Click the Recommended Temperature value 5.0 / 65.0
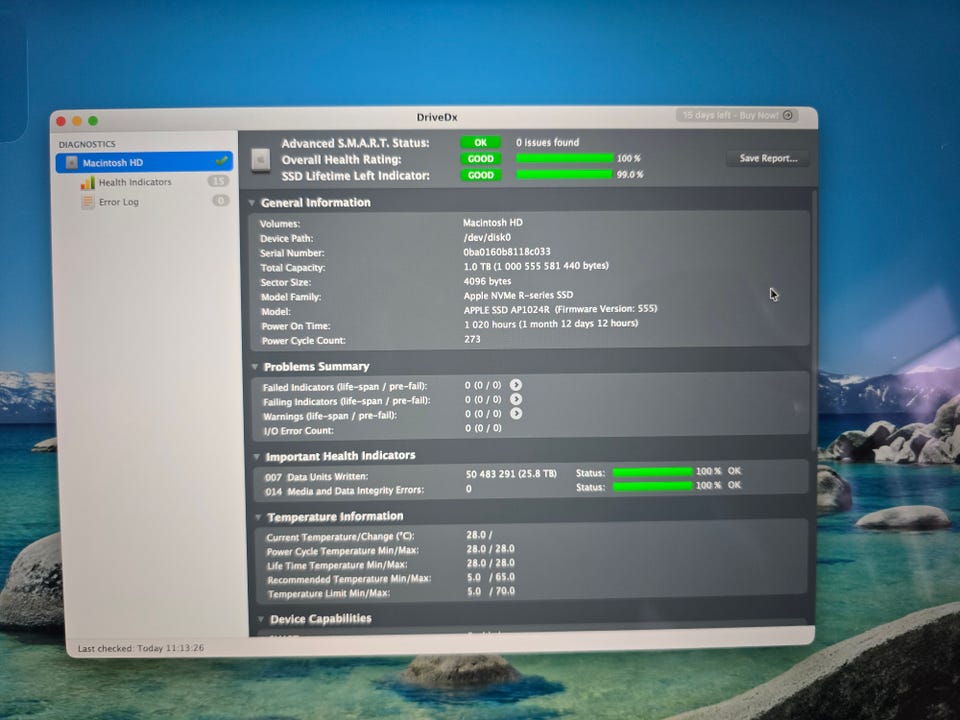 pos(490,577)
